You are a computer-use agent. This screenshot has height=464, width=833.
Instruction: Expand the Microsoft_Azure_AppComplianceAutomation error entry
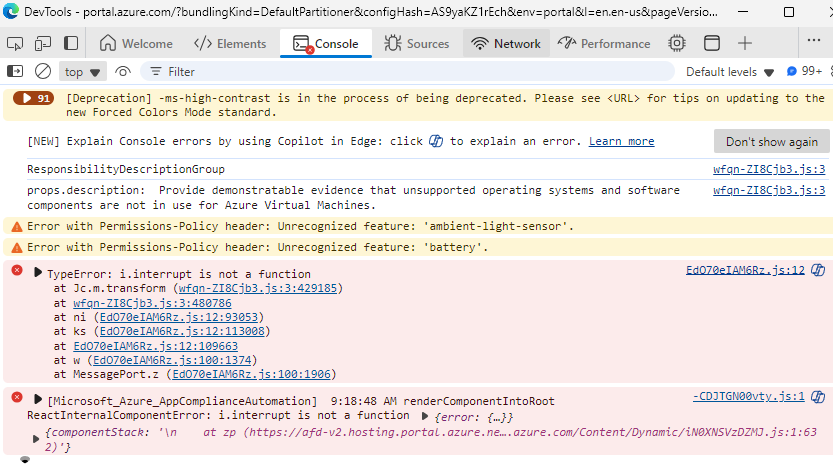[37, 399]
